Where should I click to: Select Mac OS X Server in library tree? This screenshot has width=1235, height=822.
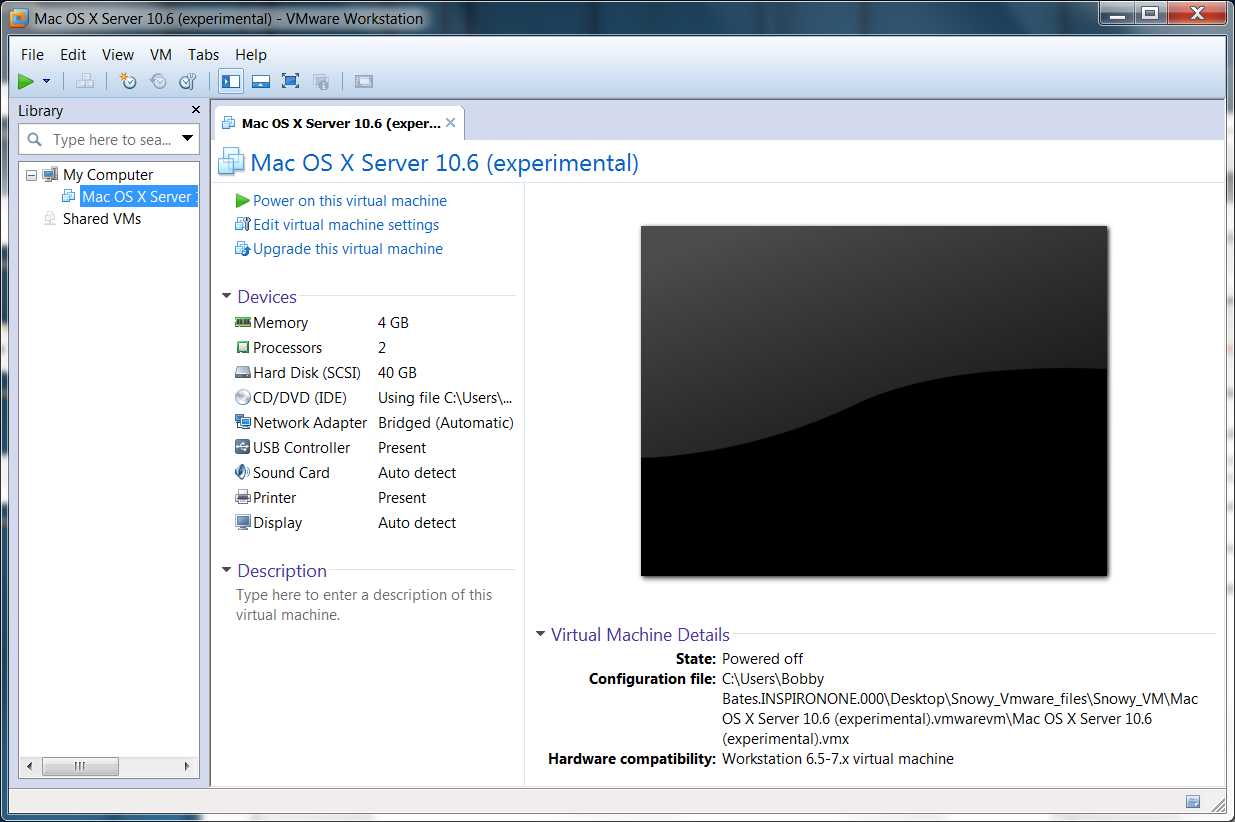pyautogui.click(x=139, y=197)
